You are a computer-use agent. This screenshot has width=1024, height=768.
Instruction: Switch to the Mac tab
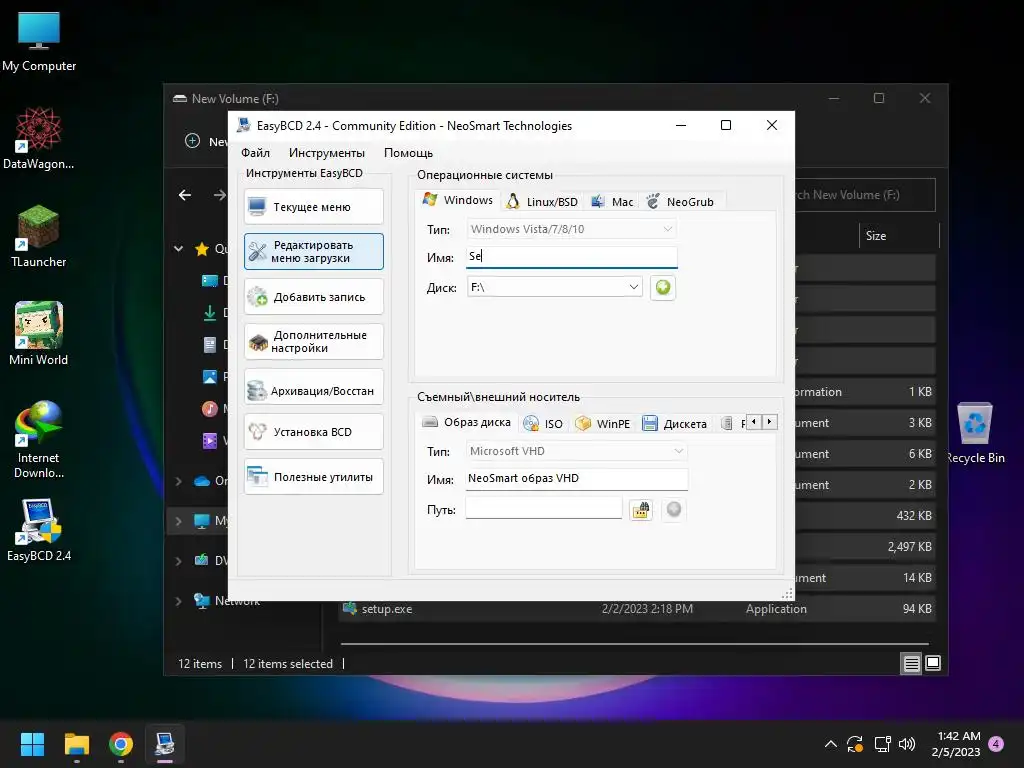coord(612,202)
